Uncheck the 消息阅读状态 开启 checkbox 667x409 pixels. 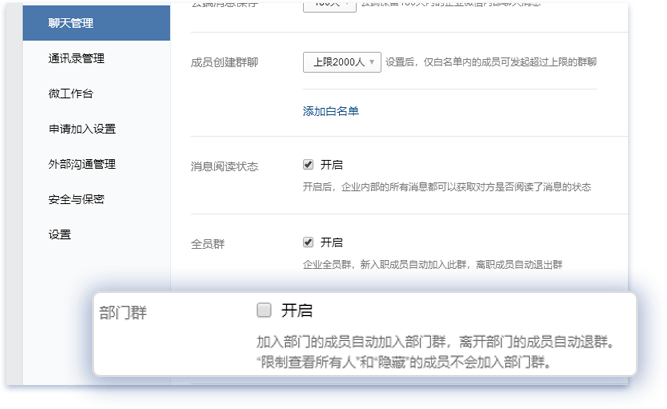pos(309,165)
